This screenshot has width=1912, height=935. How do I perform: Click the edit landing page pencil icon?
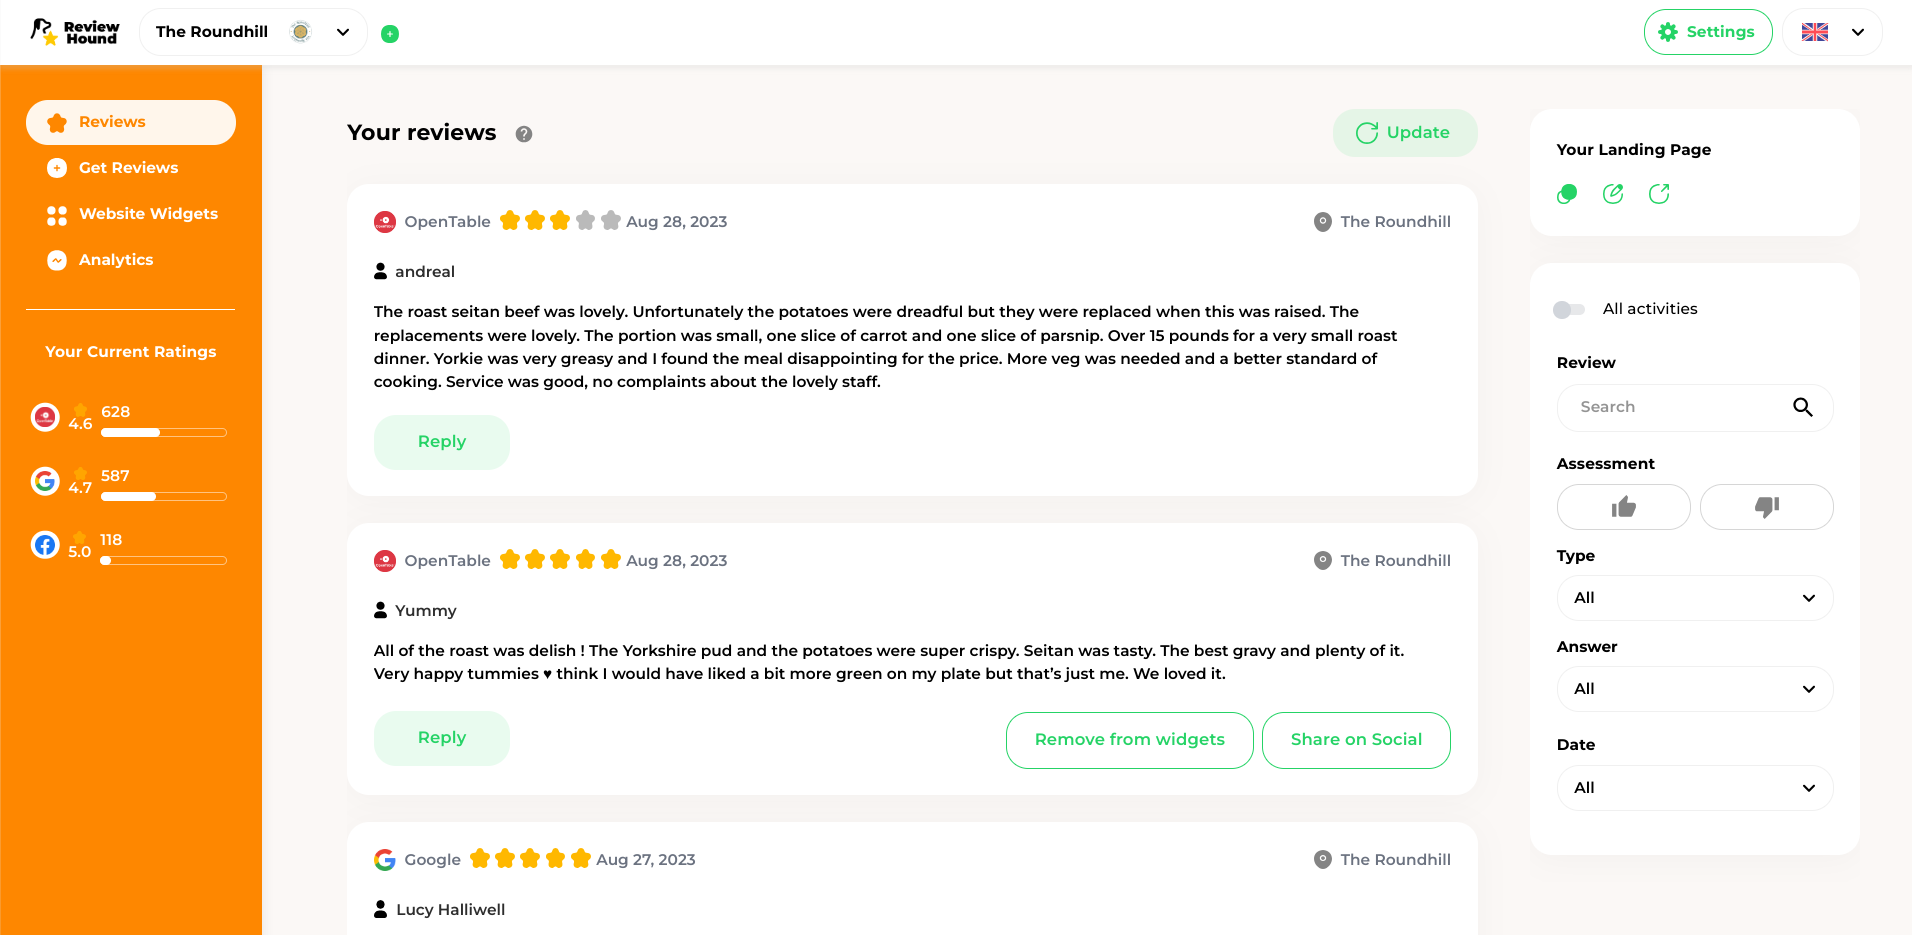1613,194
